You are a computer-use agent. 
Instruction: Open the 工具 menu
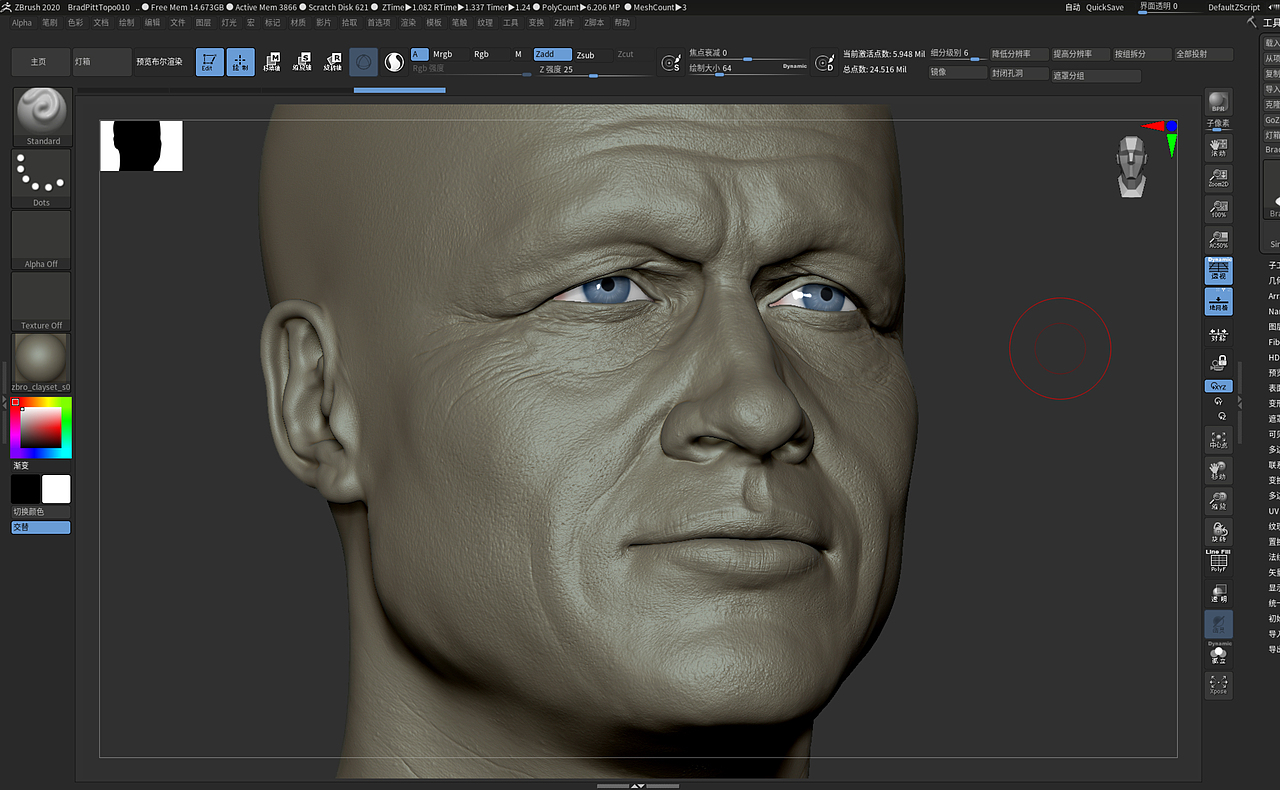(510, 22)
